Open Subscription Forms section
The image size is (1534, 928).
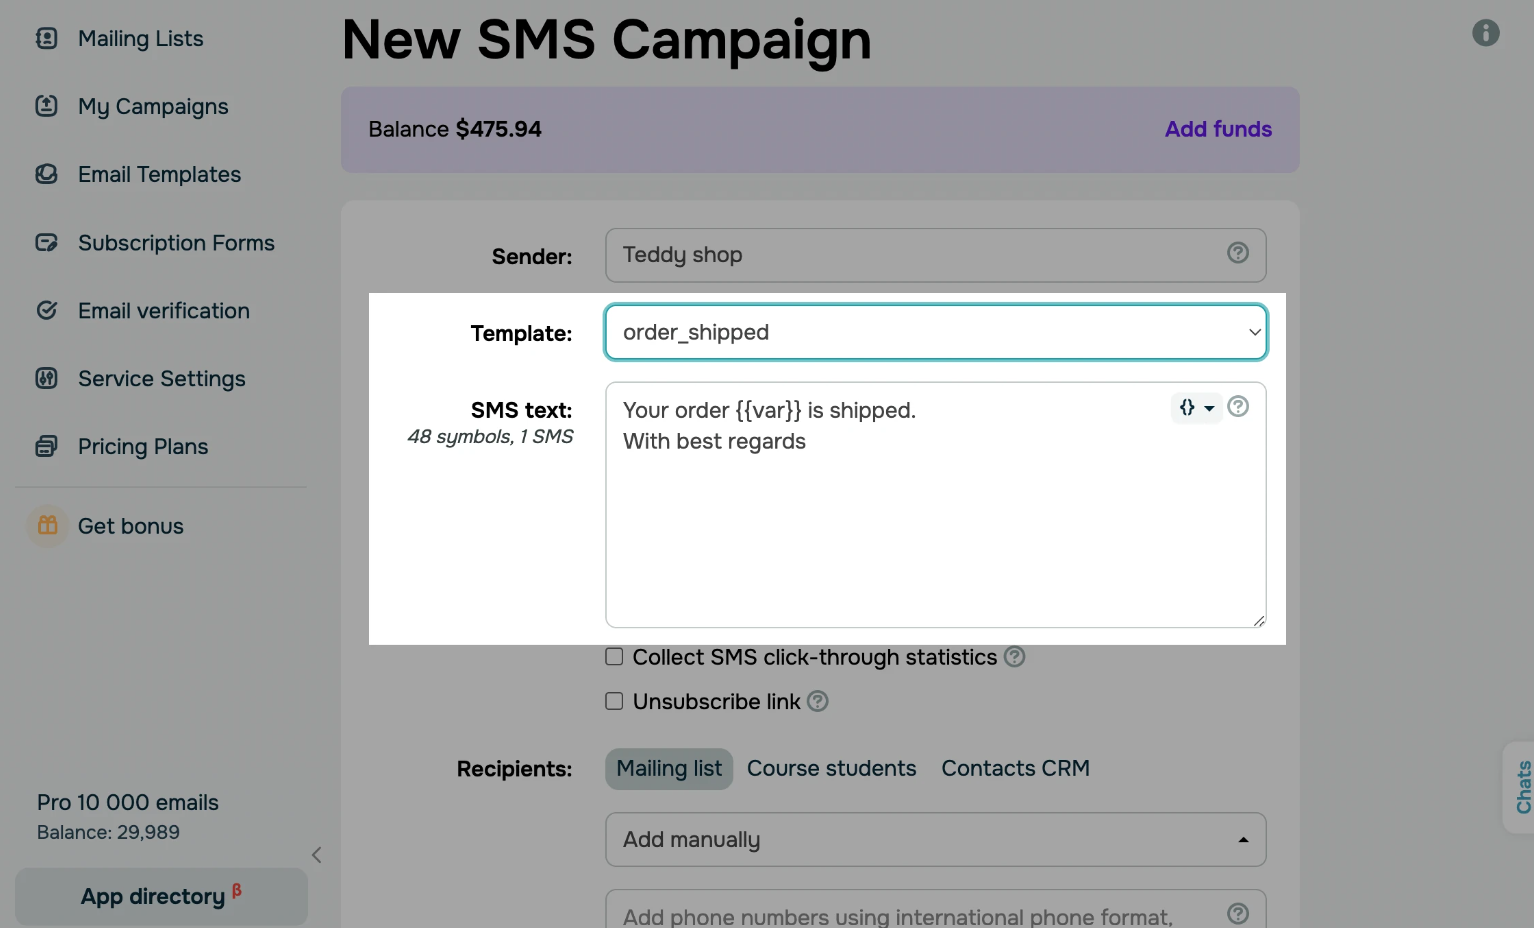tap(176, 242)
